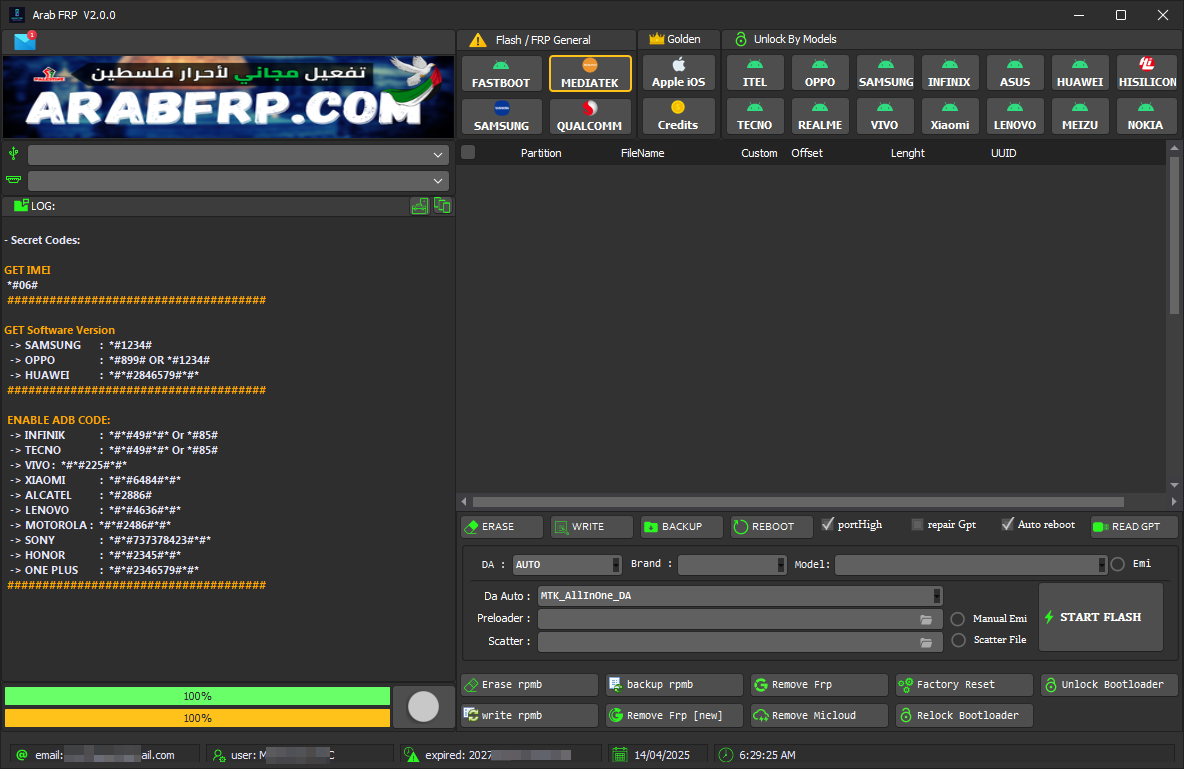Click the Erase rpmb button
The height and width of the screenshot is (769, 1184).
pos(529,685)
